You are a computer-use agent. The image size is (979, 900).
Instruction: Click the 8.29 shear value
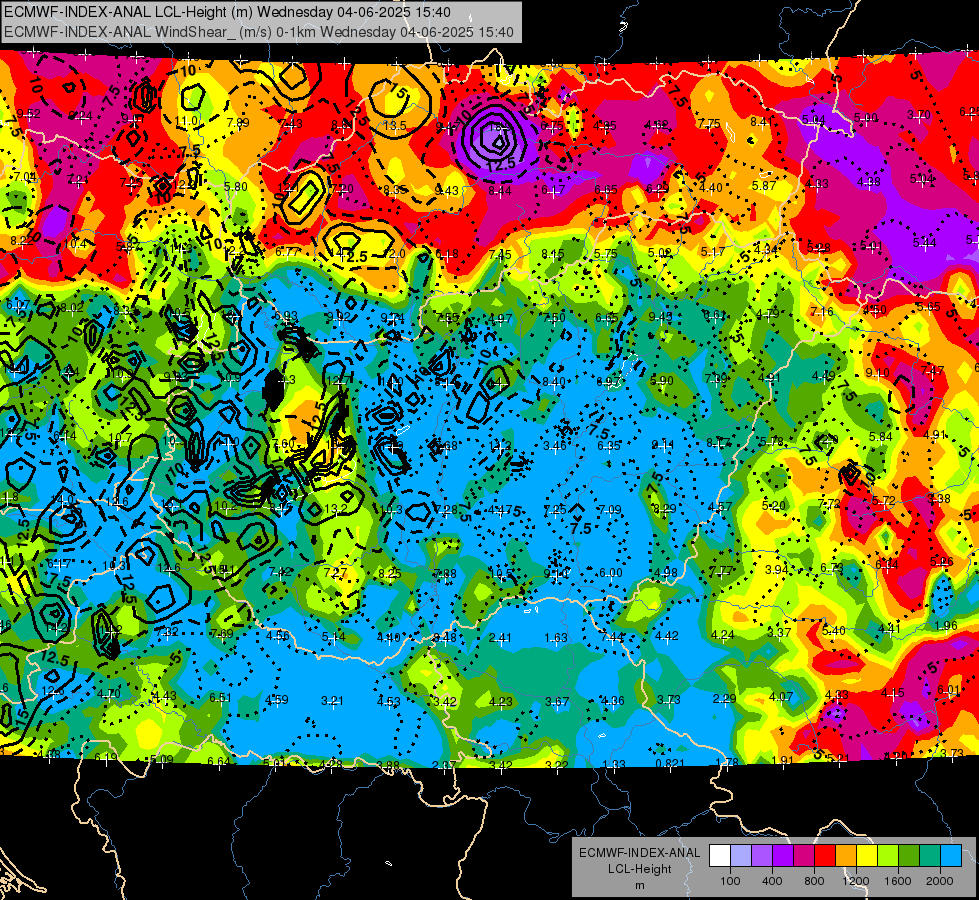coord(664,508)
